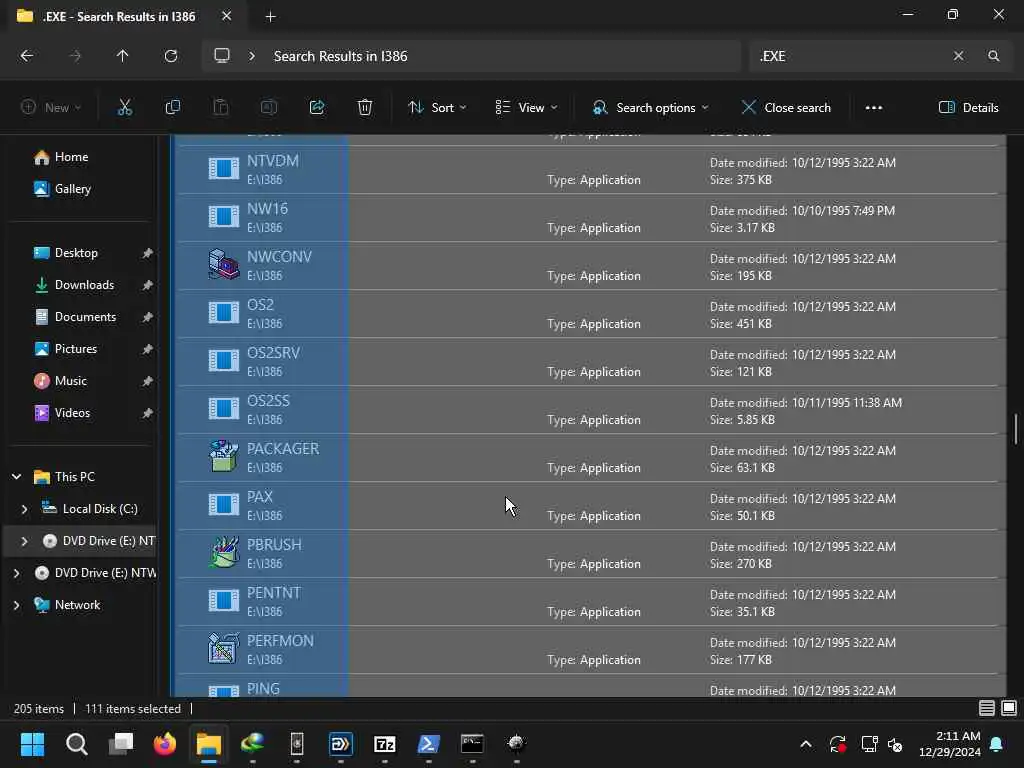Click the NTVDM file icon
Screen dimensions: 1024x768
click(x=223, y=169)
